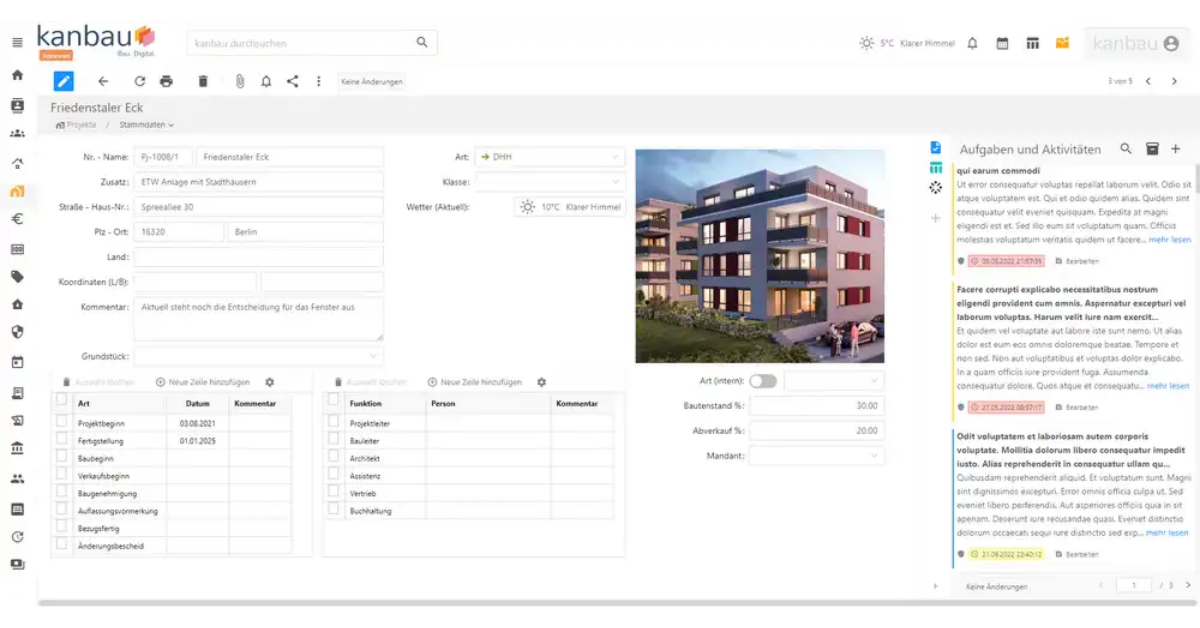Open the Grundstück dropdown

259,356
